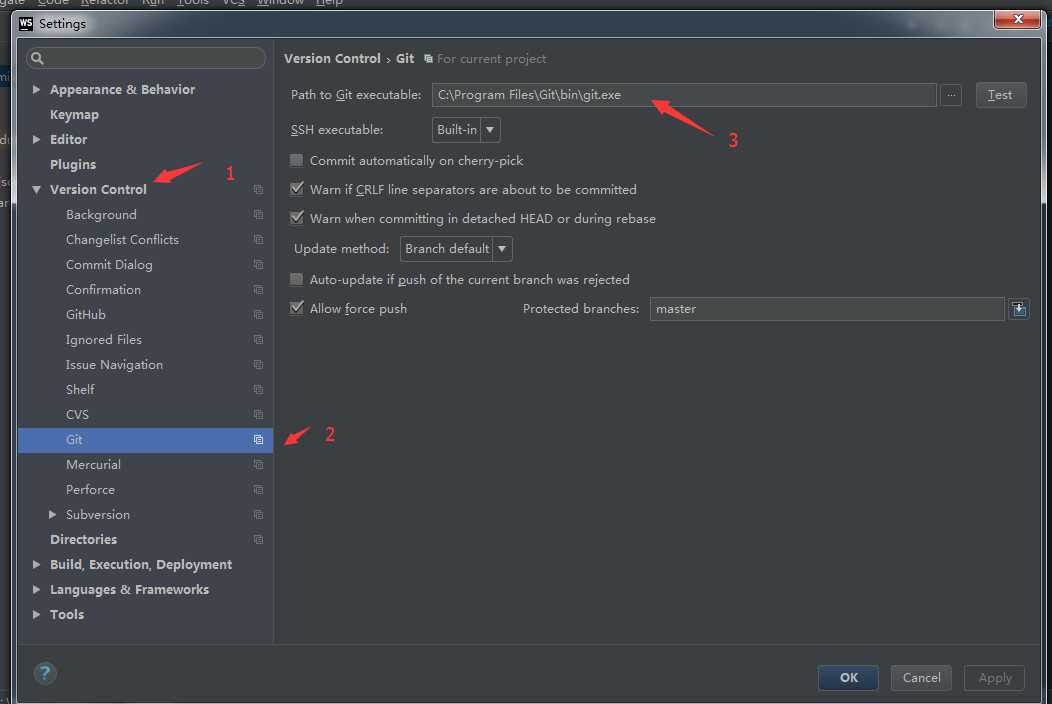The image size is (1052, 704).
Task: Open the Refactor menu in main window
Action: pyautogui.click(x=105, y=3)
